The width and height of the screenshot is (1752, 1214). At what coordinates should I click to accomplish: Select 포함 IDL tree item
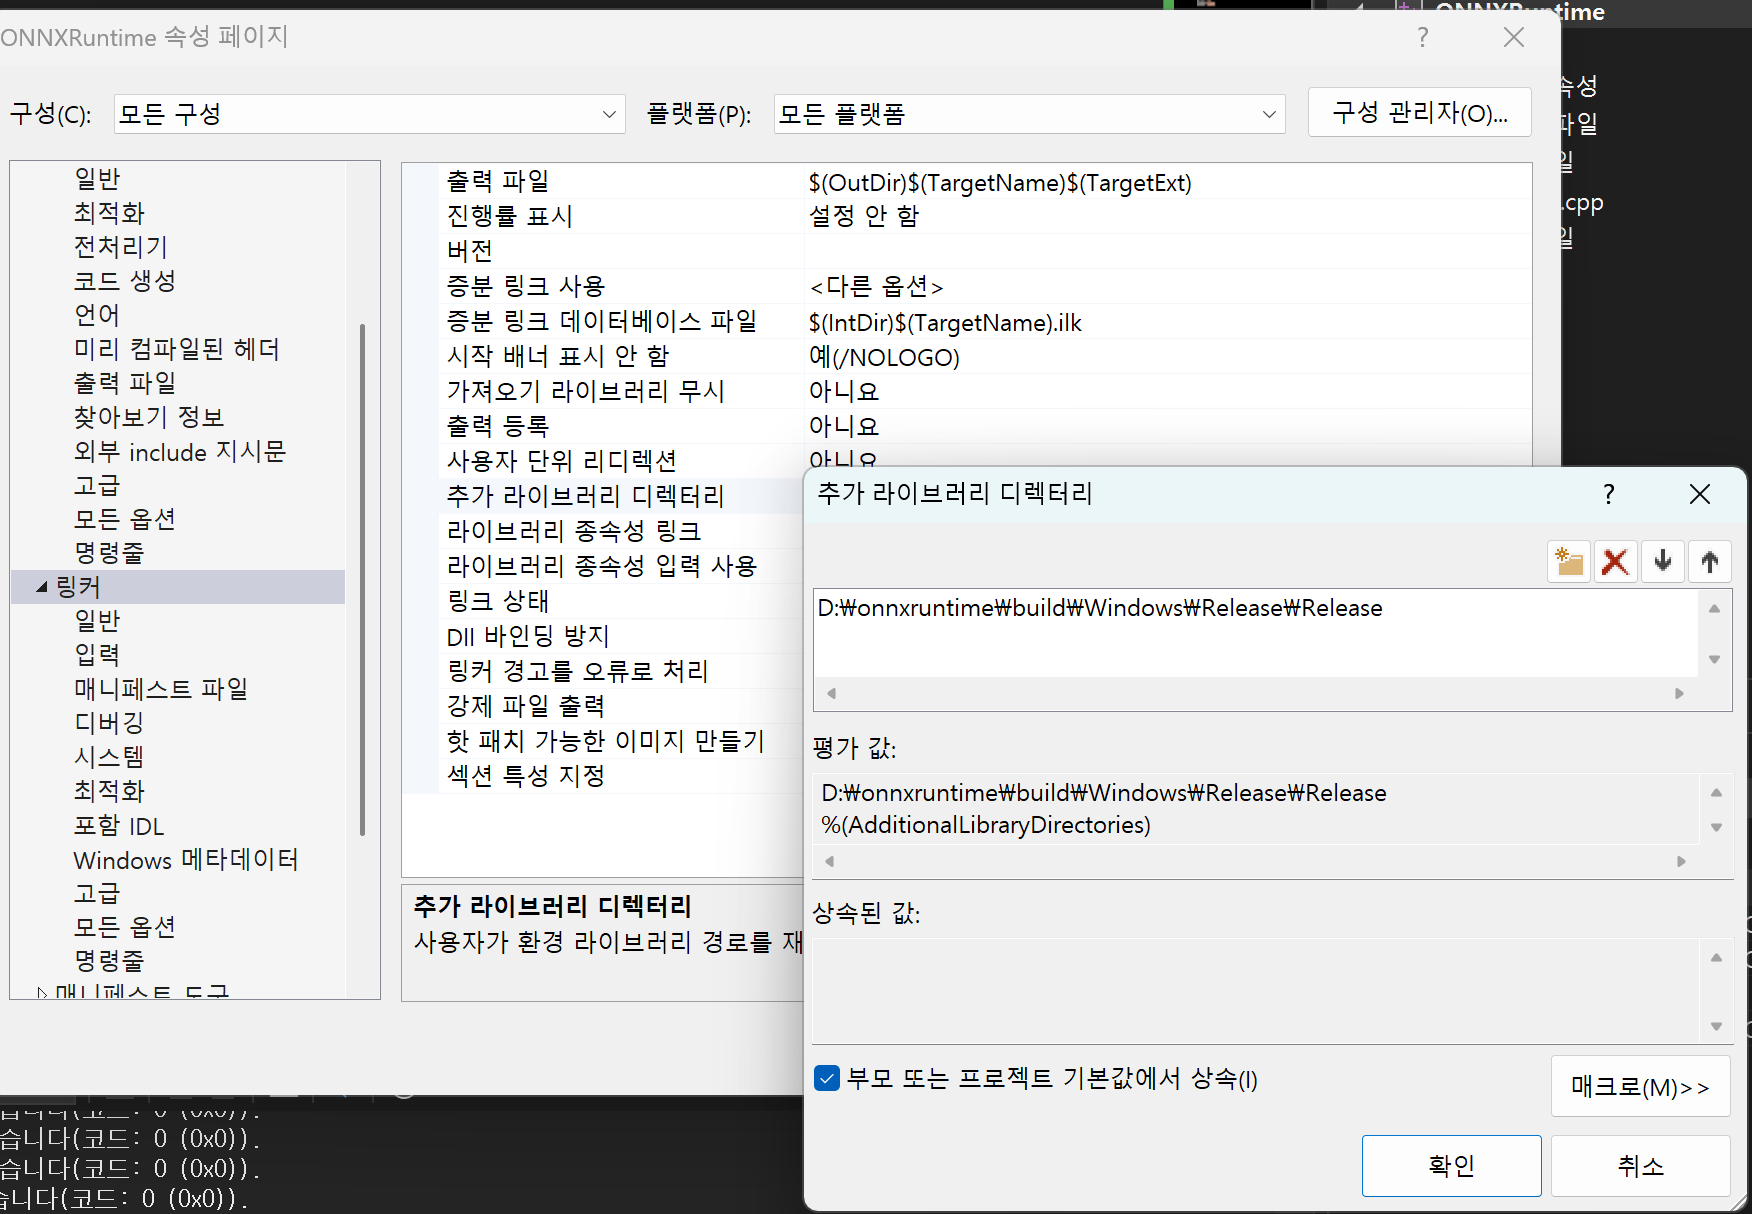tap(119, 826)
